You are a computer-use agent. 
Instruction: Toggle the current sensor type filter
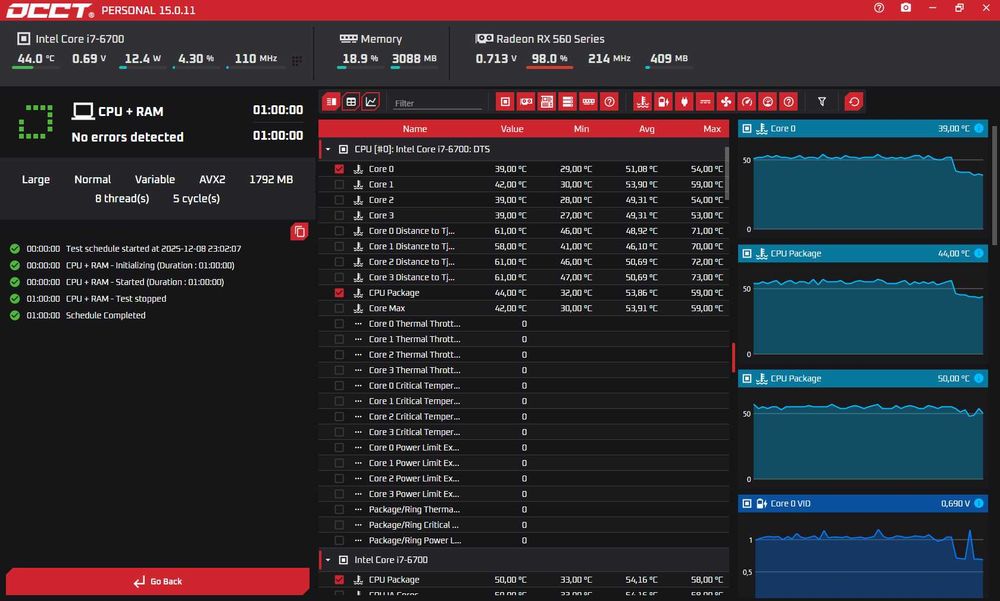[705, 101]
